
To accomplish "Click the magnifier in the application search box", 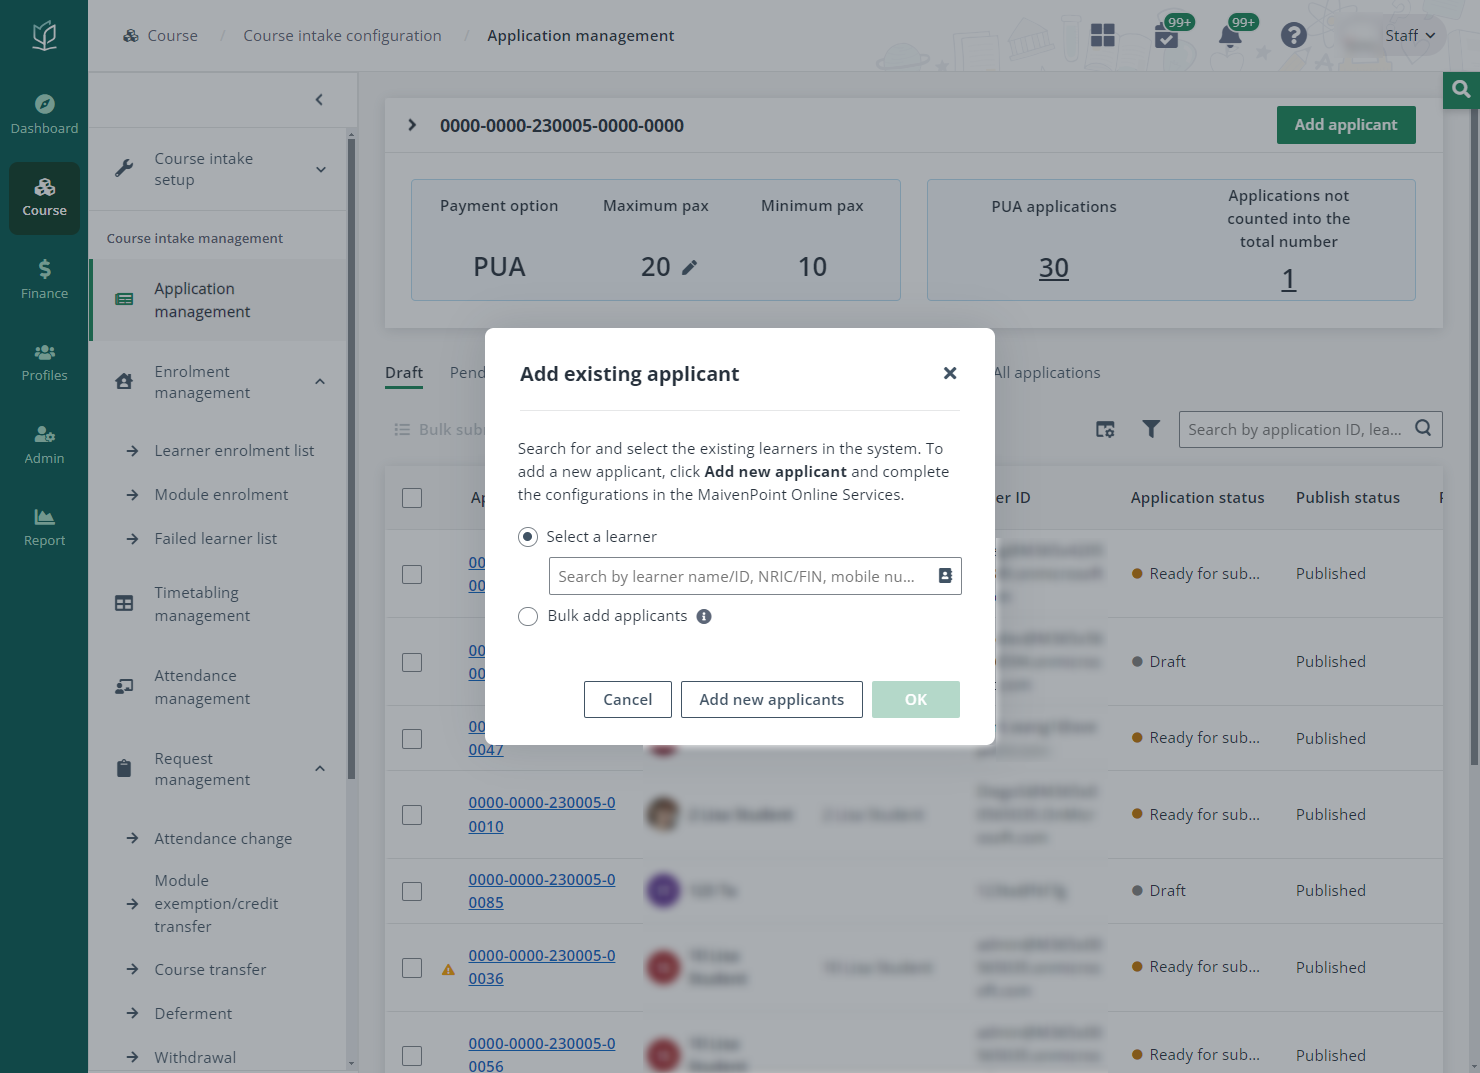I will click(1423, 429).
